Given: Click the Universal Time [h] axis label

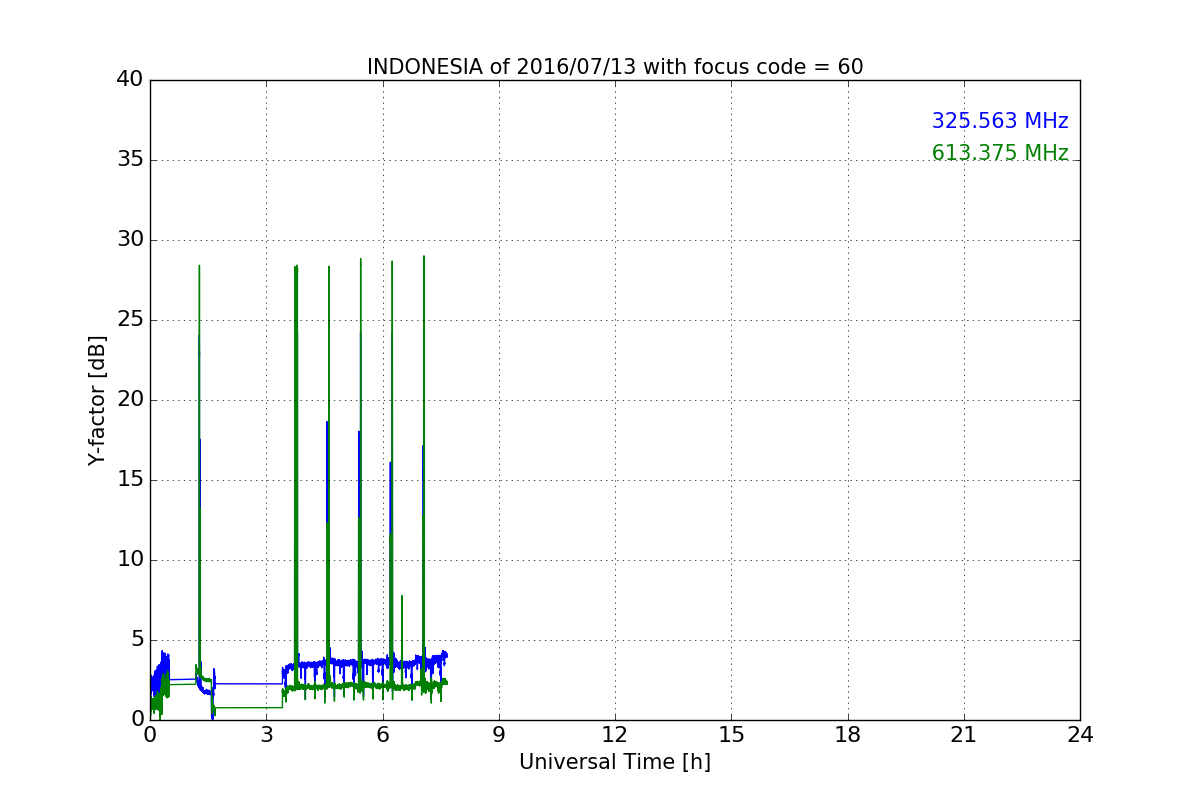Looking at the screenshot, I should point(615,762).
